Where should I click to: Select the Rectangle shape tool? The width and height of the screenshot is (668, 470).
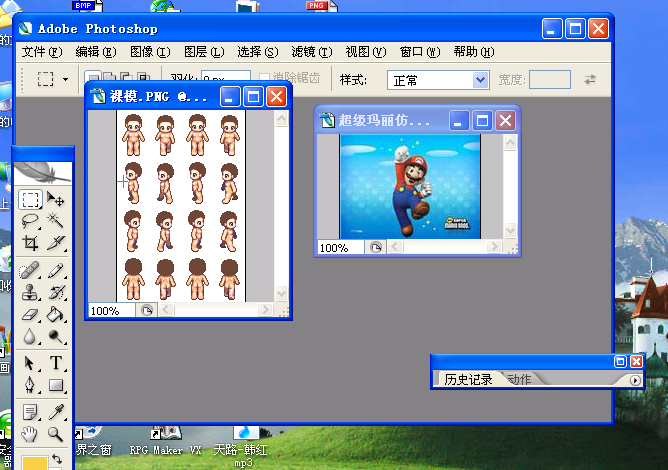click(x=55, y=385)
